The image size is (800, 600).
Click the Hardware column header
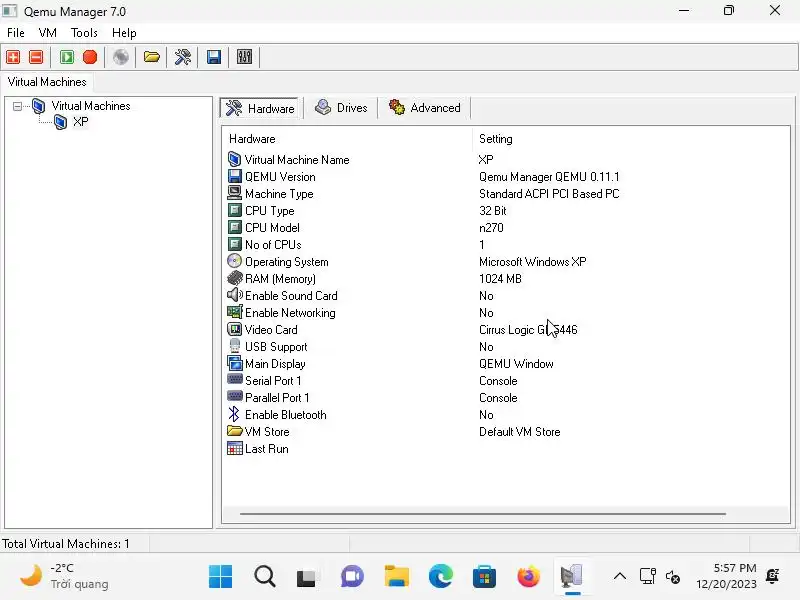(252, 139)
